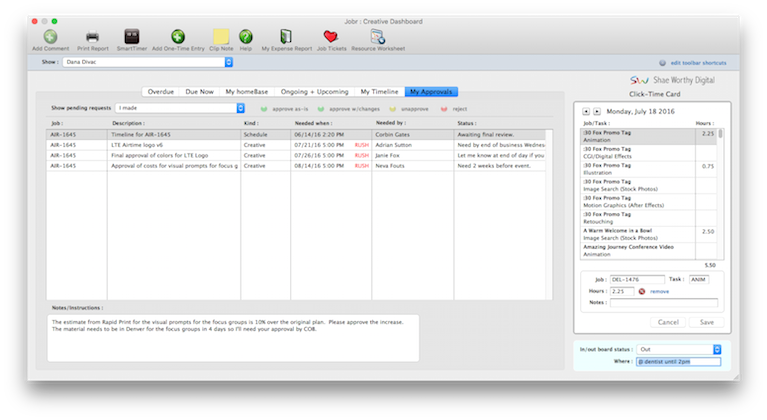Launch the SmartTimer
767x420 pixels.
131,37
